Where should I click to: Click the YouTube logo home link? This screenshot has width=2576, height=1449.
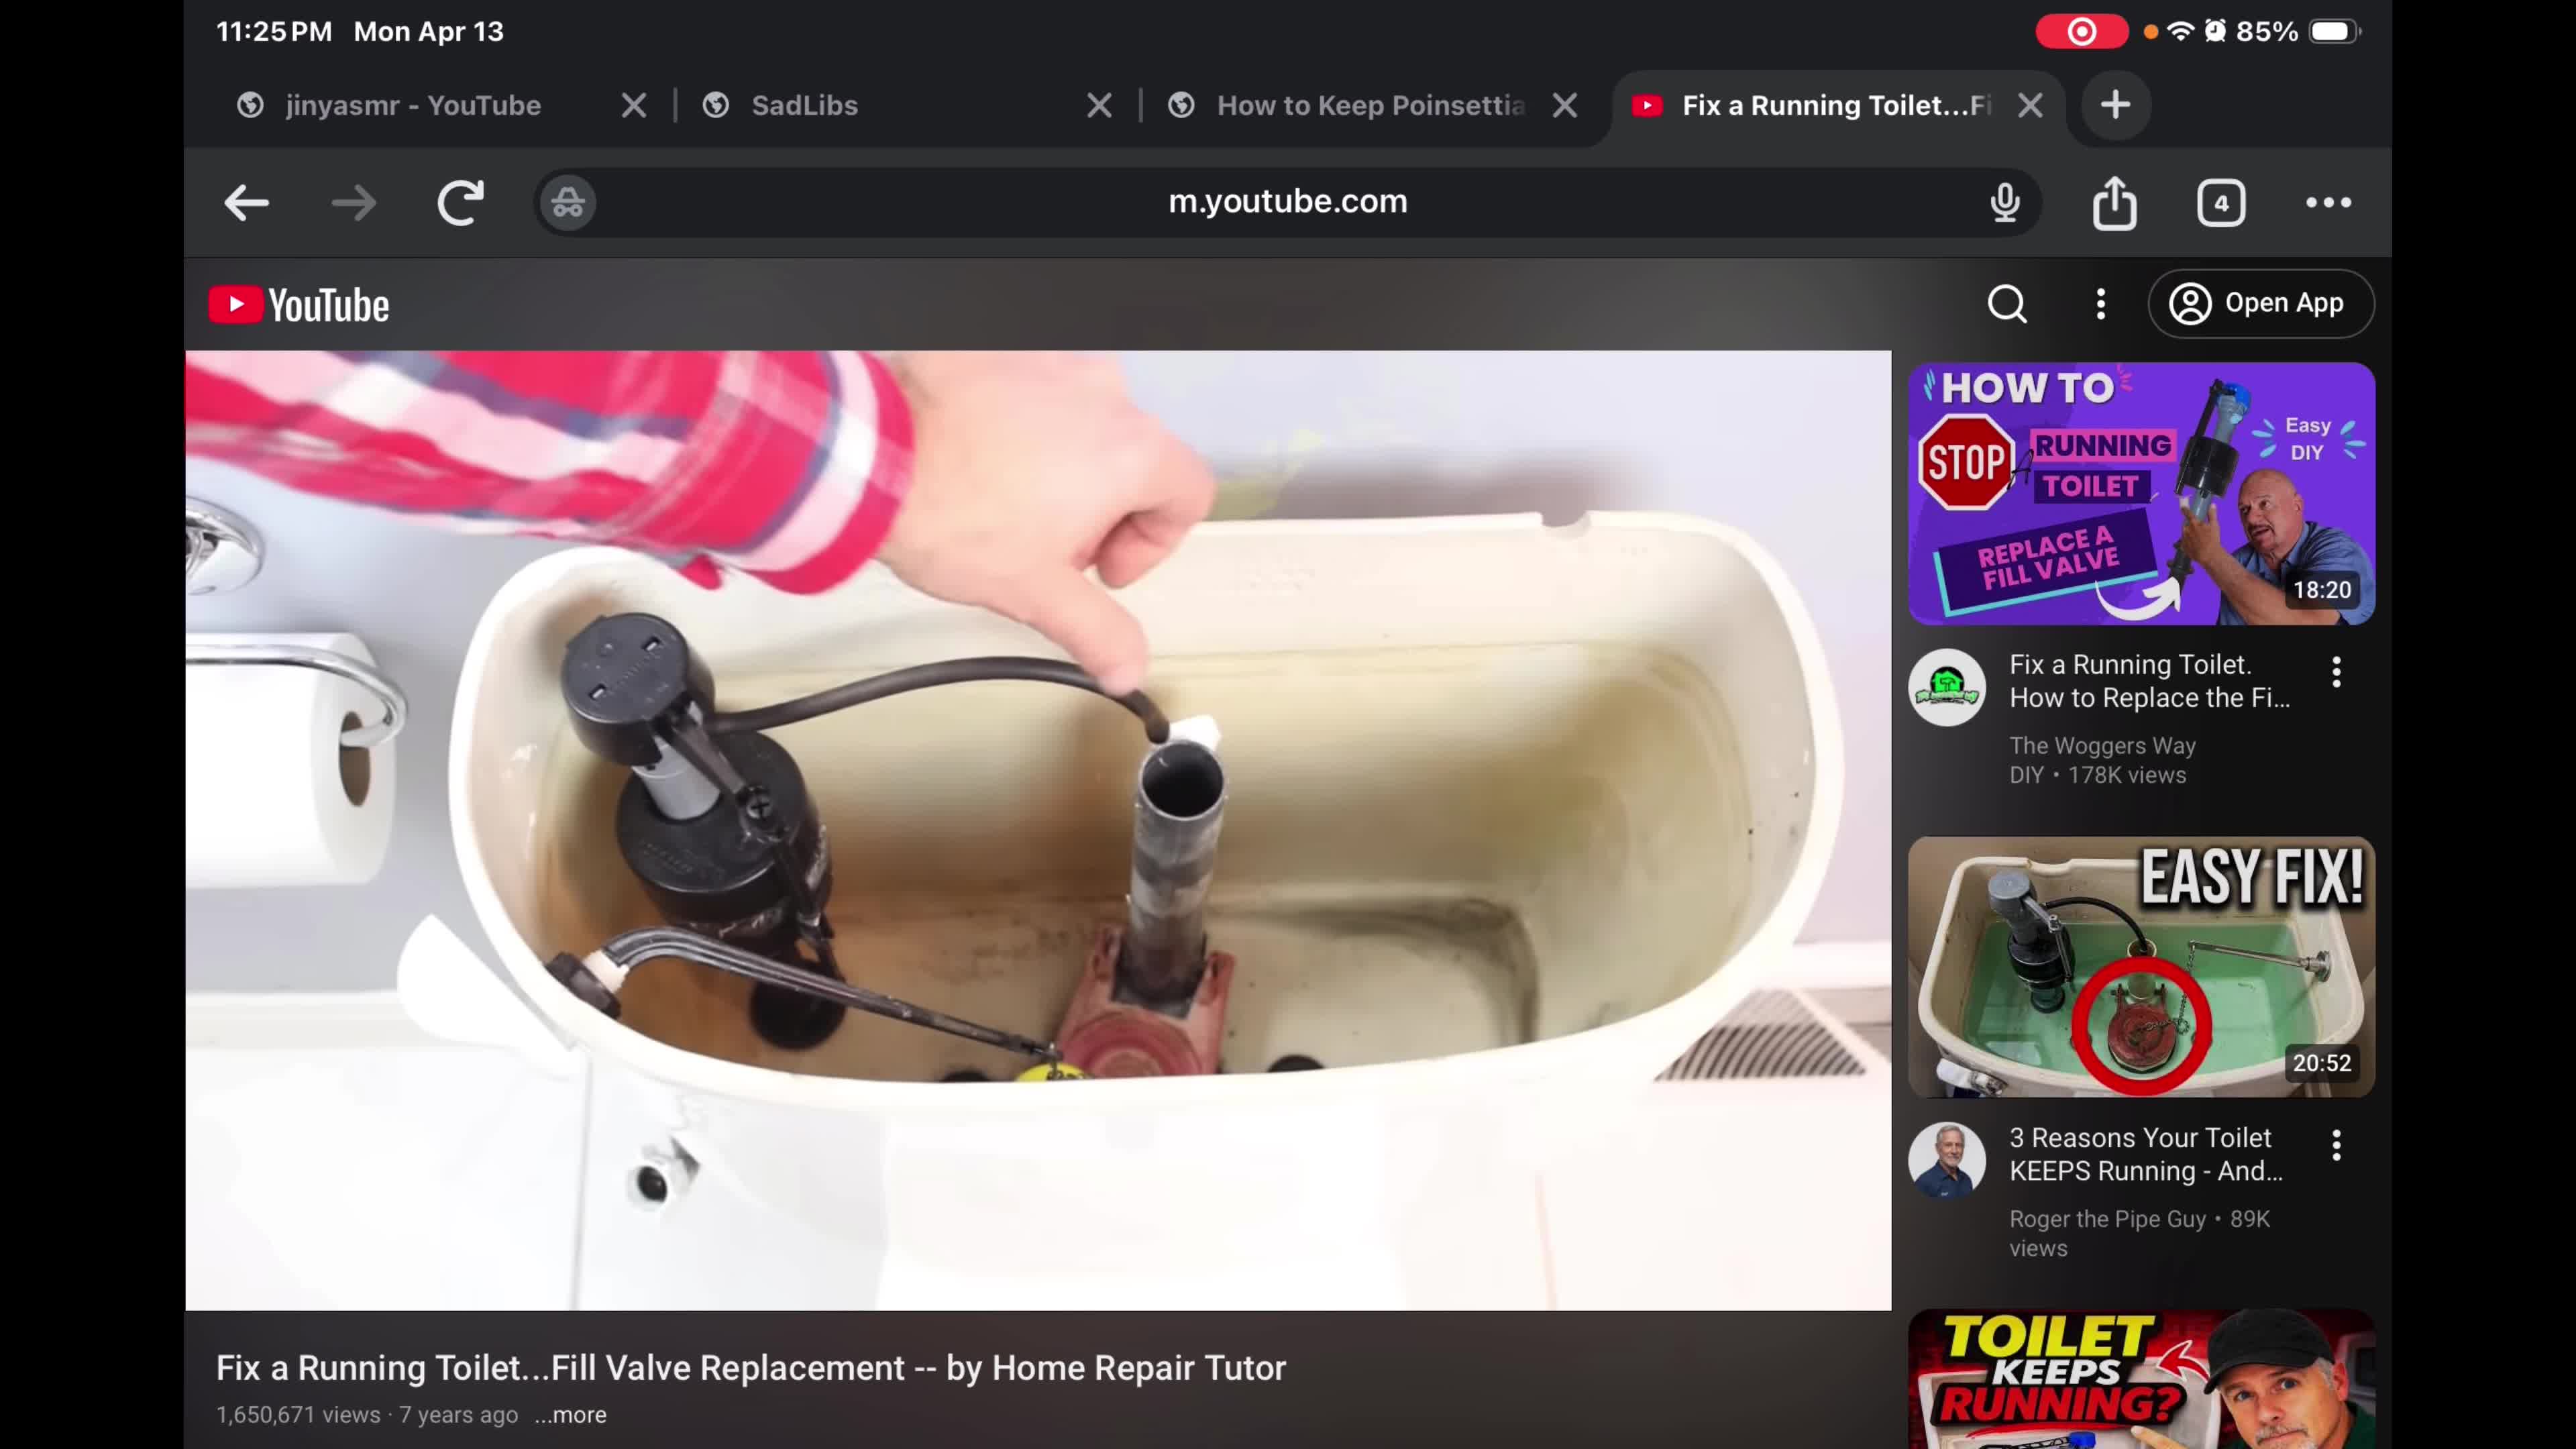pyautogui.click(x=299, y=305)
